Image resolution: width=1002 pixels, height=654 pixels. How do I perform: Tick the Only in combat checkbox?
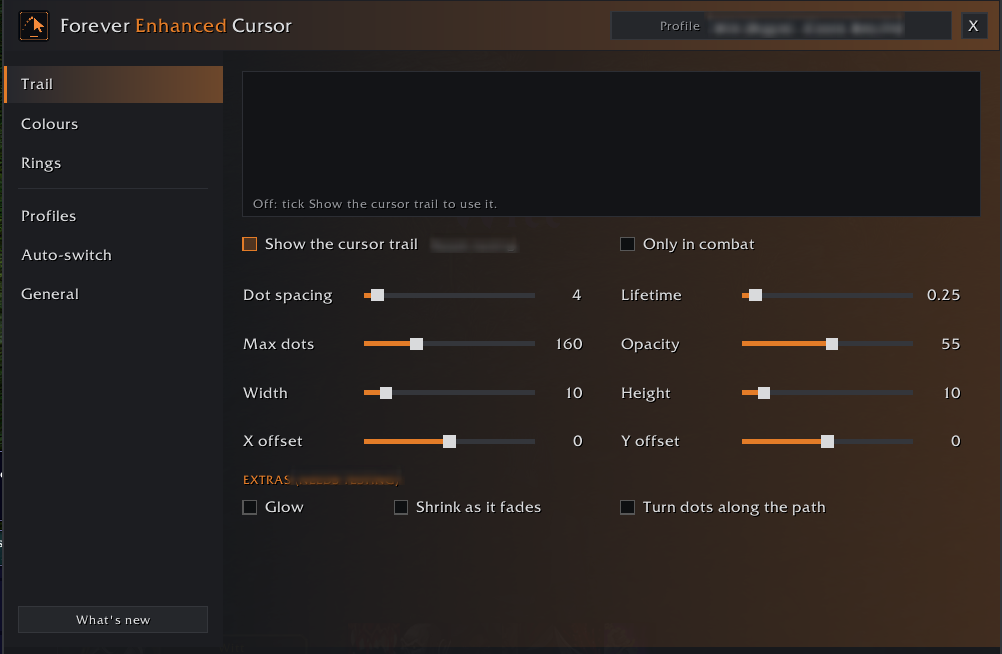628,244
